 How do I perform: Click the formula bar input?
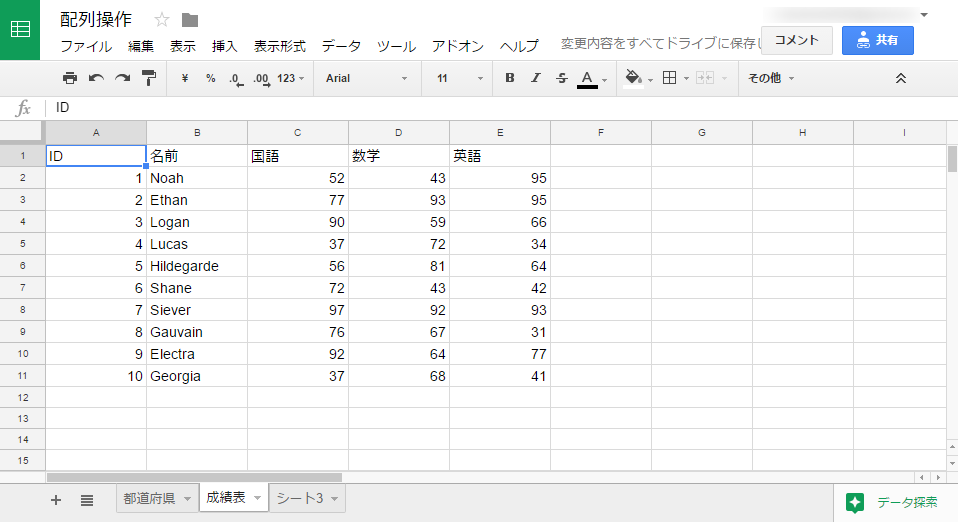point(501,108)
